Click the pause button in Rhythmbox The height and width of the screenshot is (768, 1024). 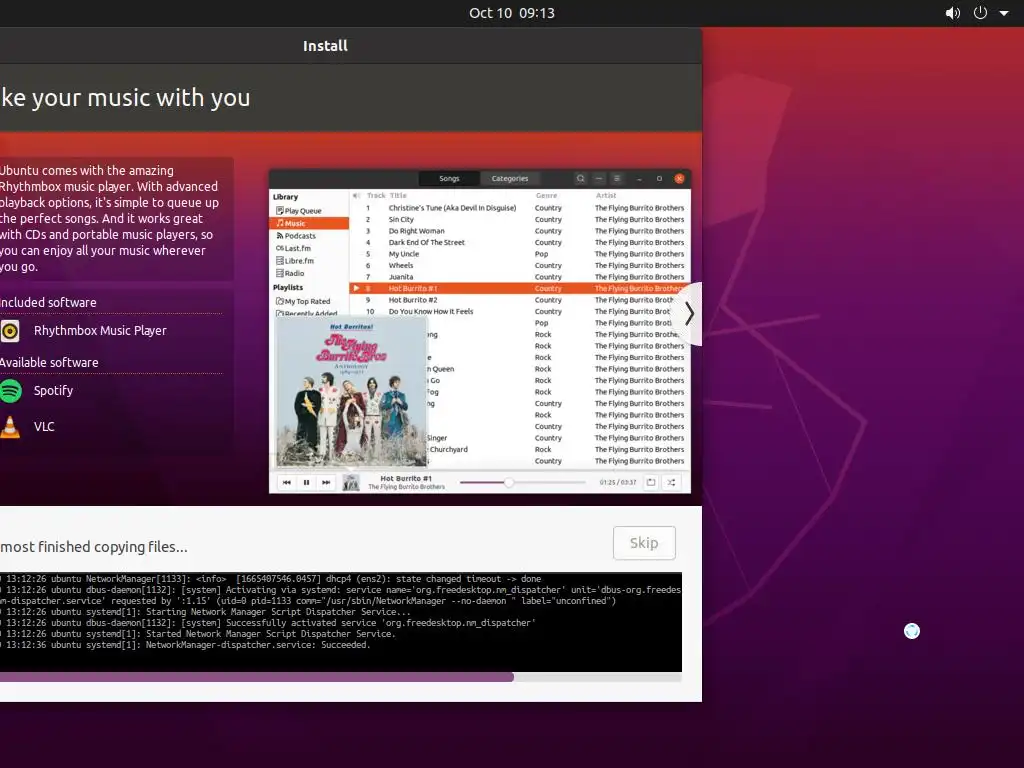point(306,483)
